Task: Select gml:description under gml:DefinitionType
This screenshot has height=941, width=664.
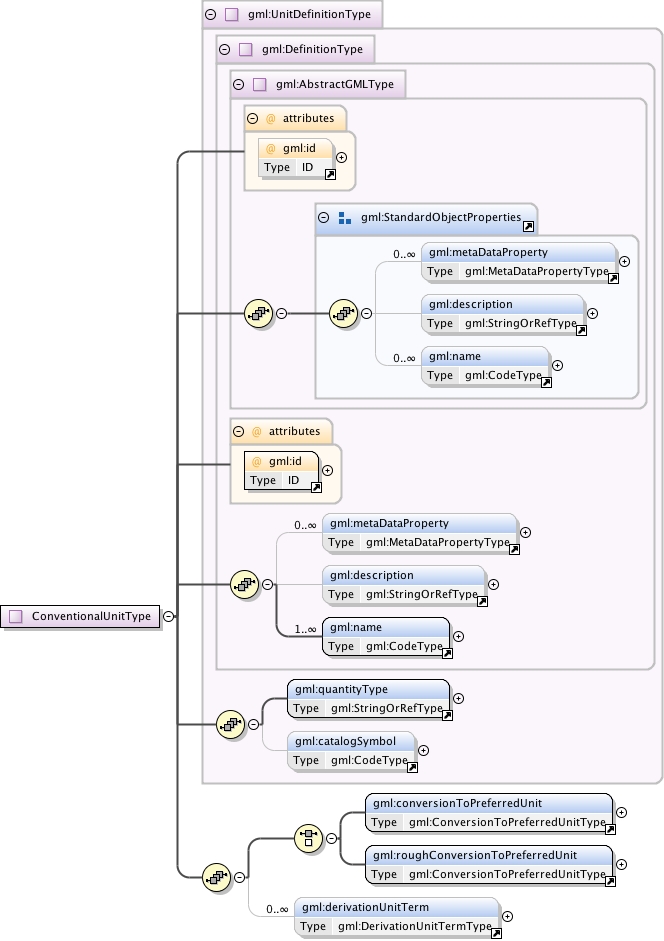Action: 404,585
